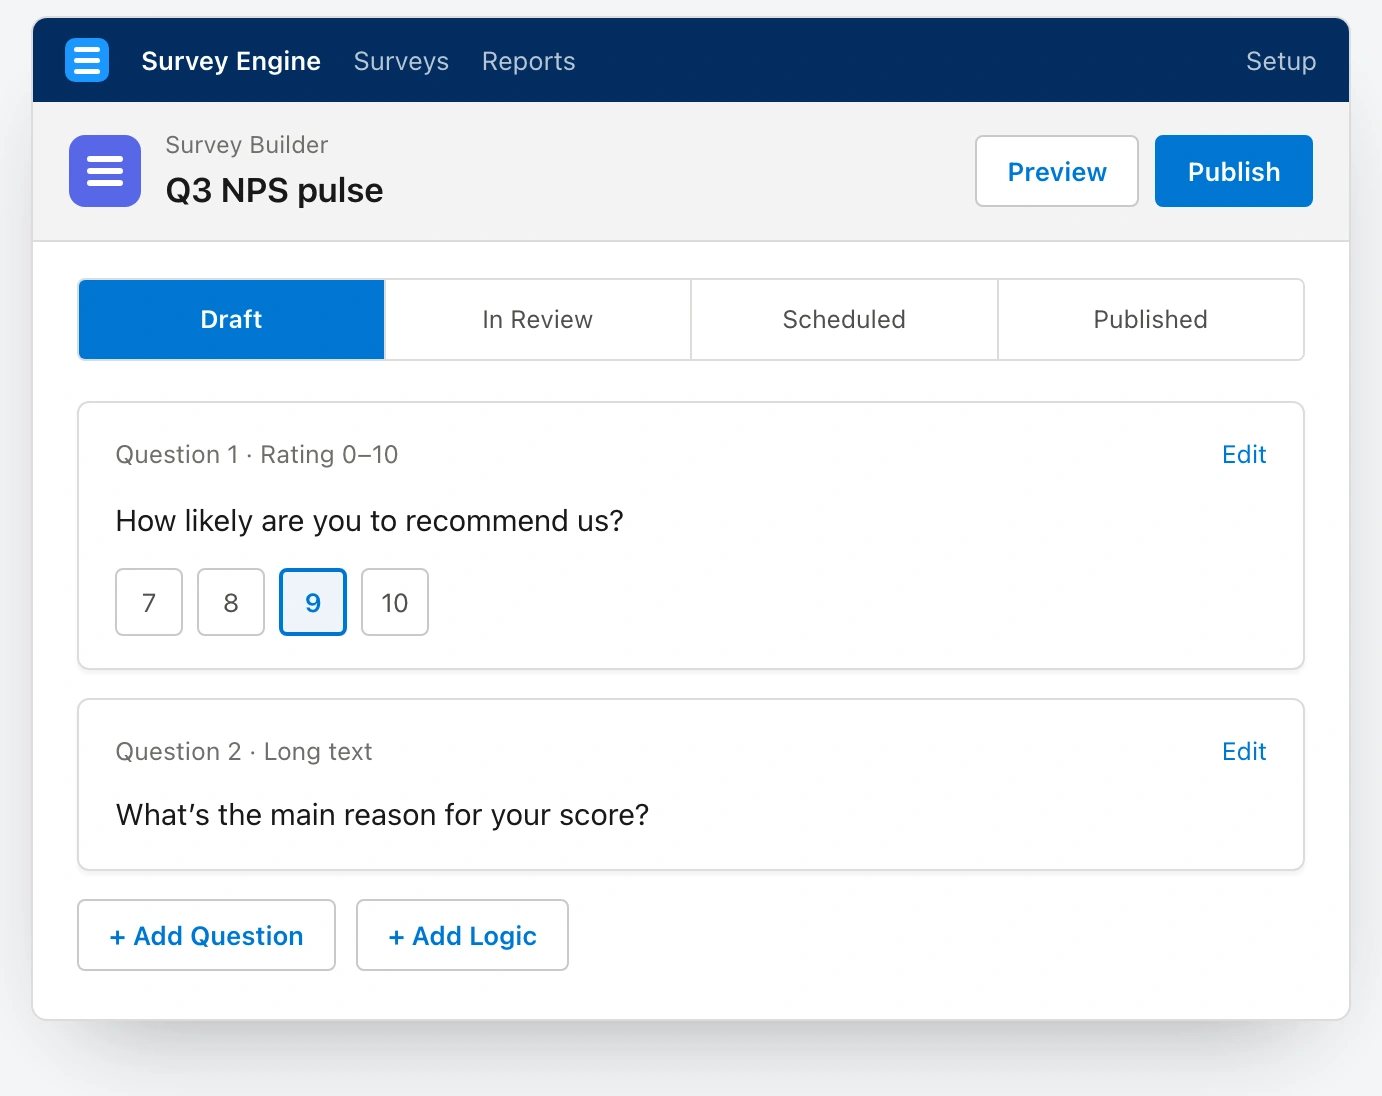Click 'How likely are you to recommend us?' text

tap(369, 521)
